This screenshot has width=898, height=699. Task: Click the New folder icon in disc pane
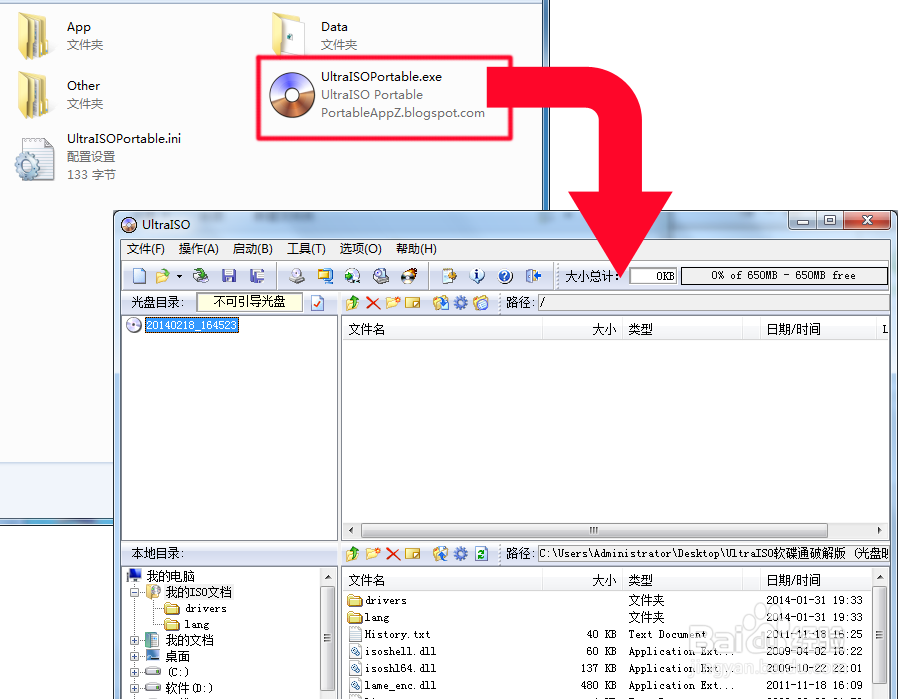coord(392,302)
